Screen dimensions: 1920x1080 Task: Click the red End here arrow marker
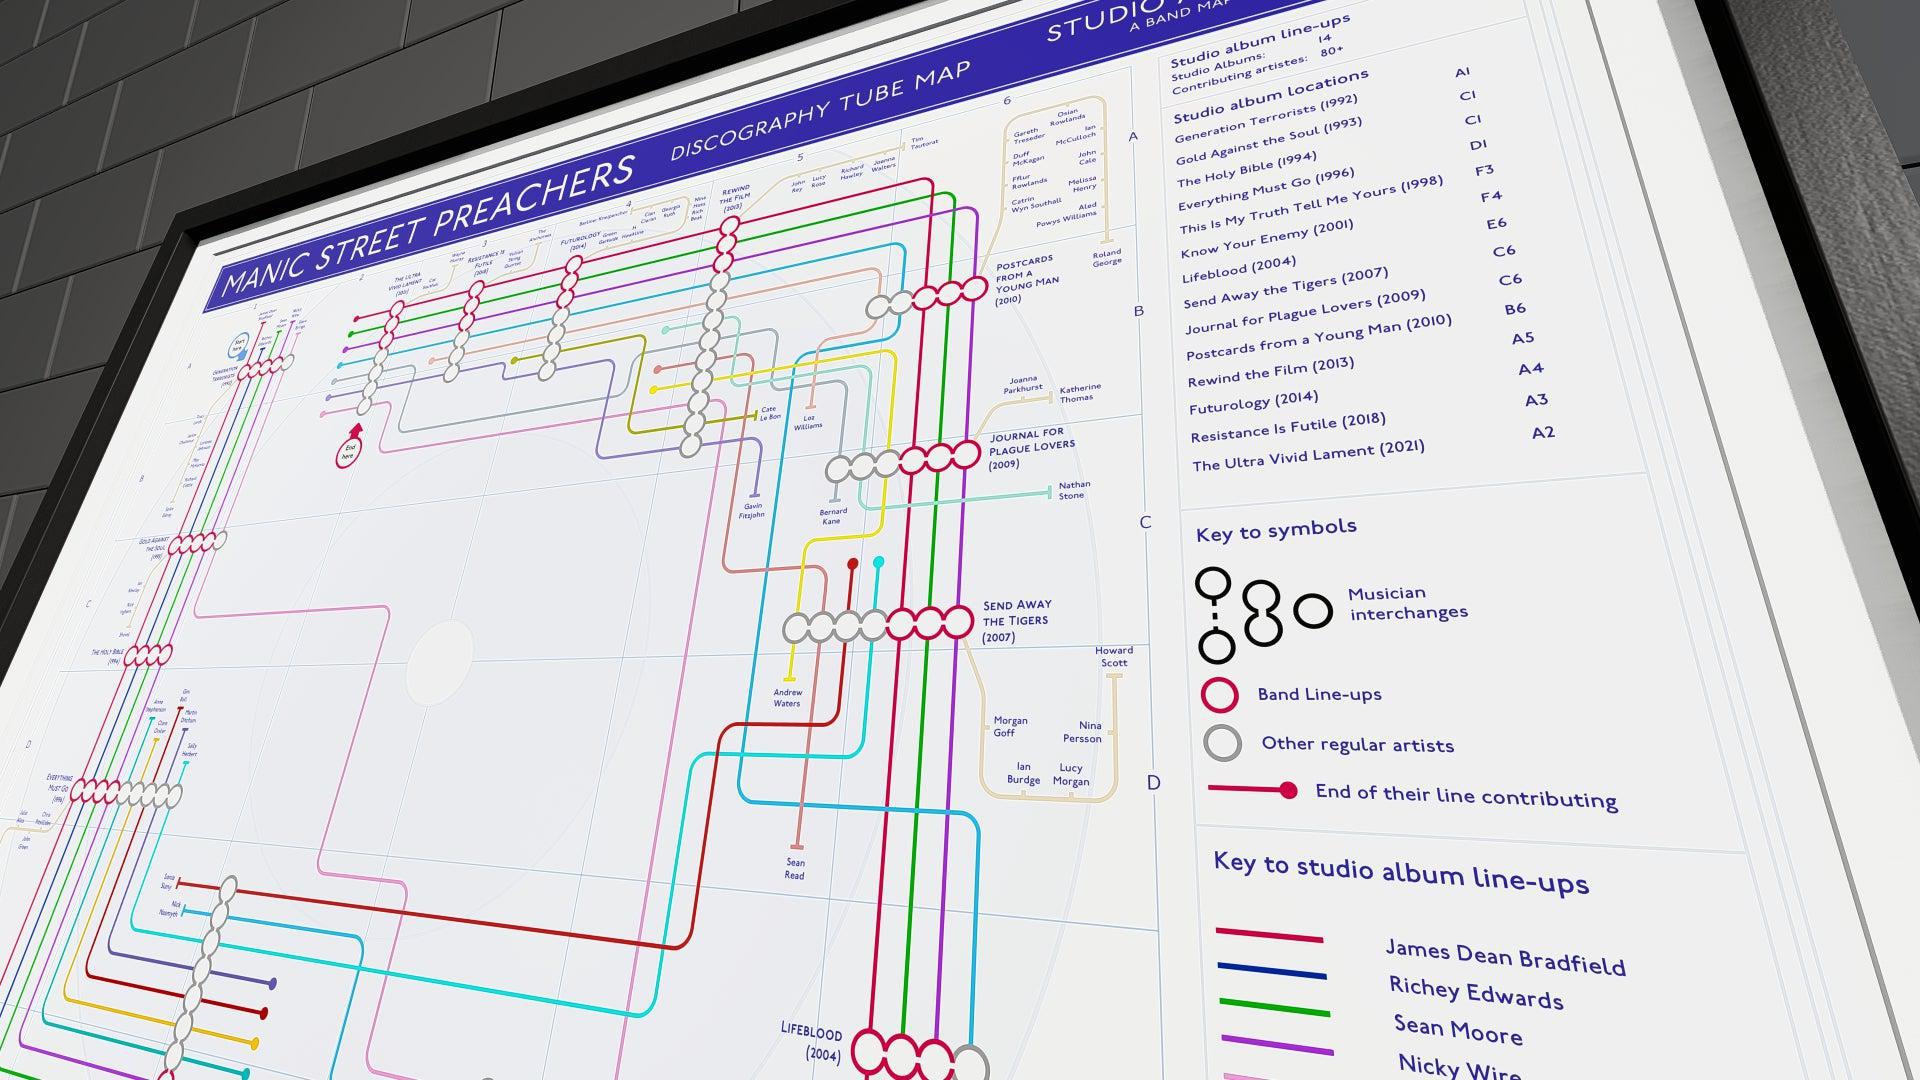tap(350, 446)
